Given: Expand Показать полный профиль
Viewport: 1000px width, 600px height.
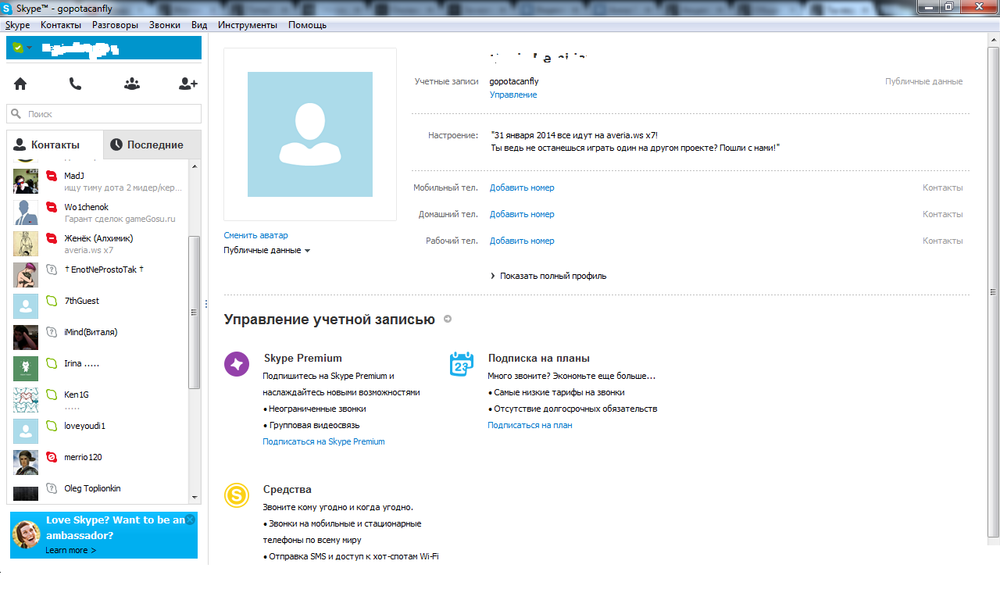Looking at the screenshot, I should (552, 276).
